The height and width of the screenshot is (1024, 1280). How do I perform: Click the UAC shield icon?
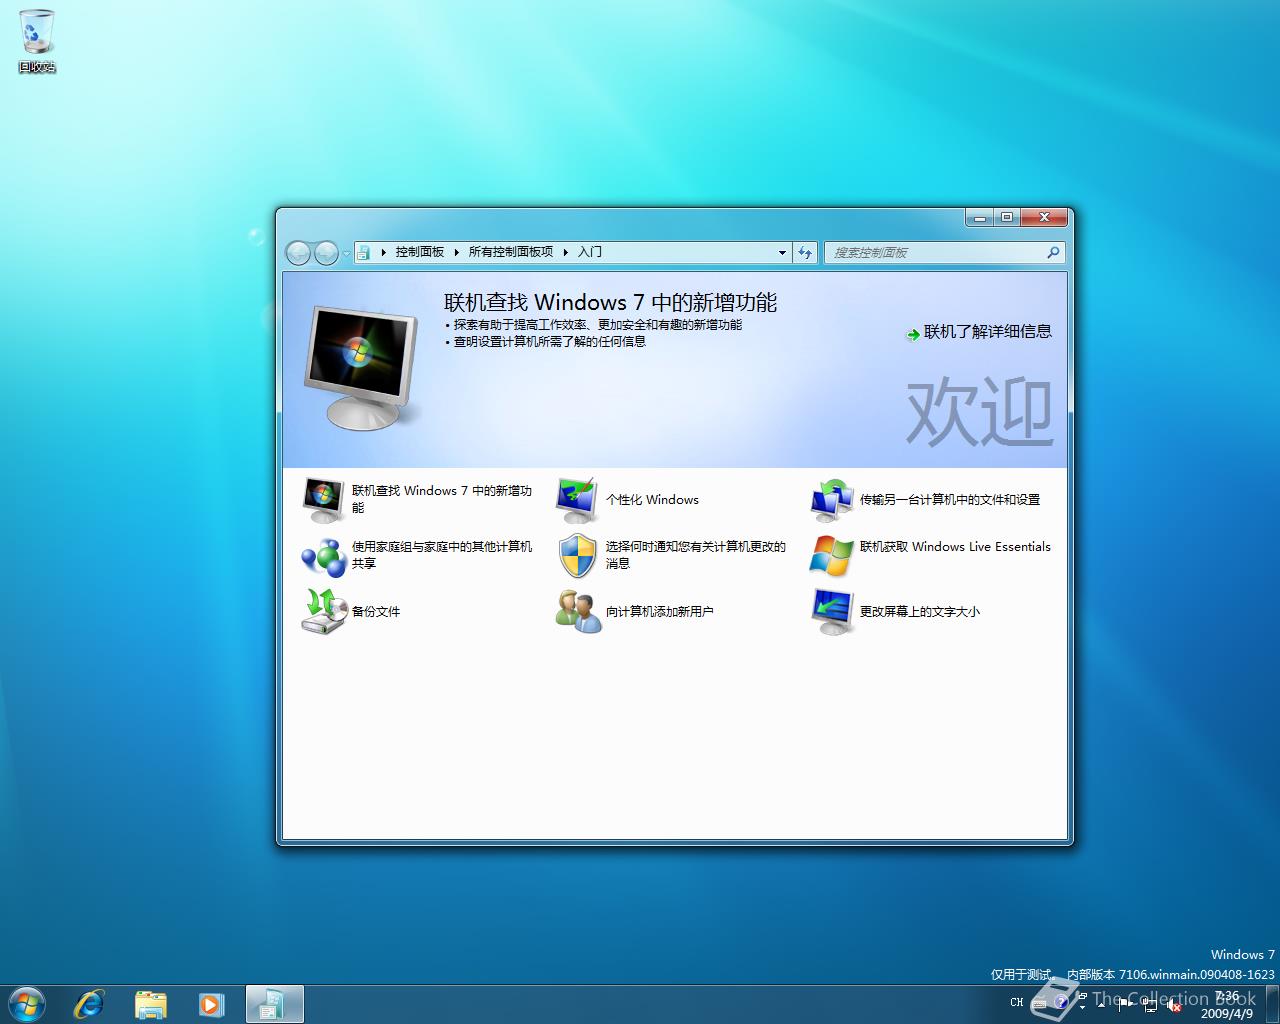(x=577, y=555)
